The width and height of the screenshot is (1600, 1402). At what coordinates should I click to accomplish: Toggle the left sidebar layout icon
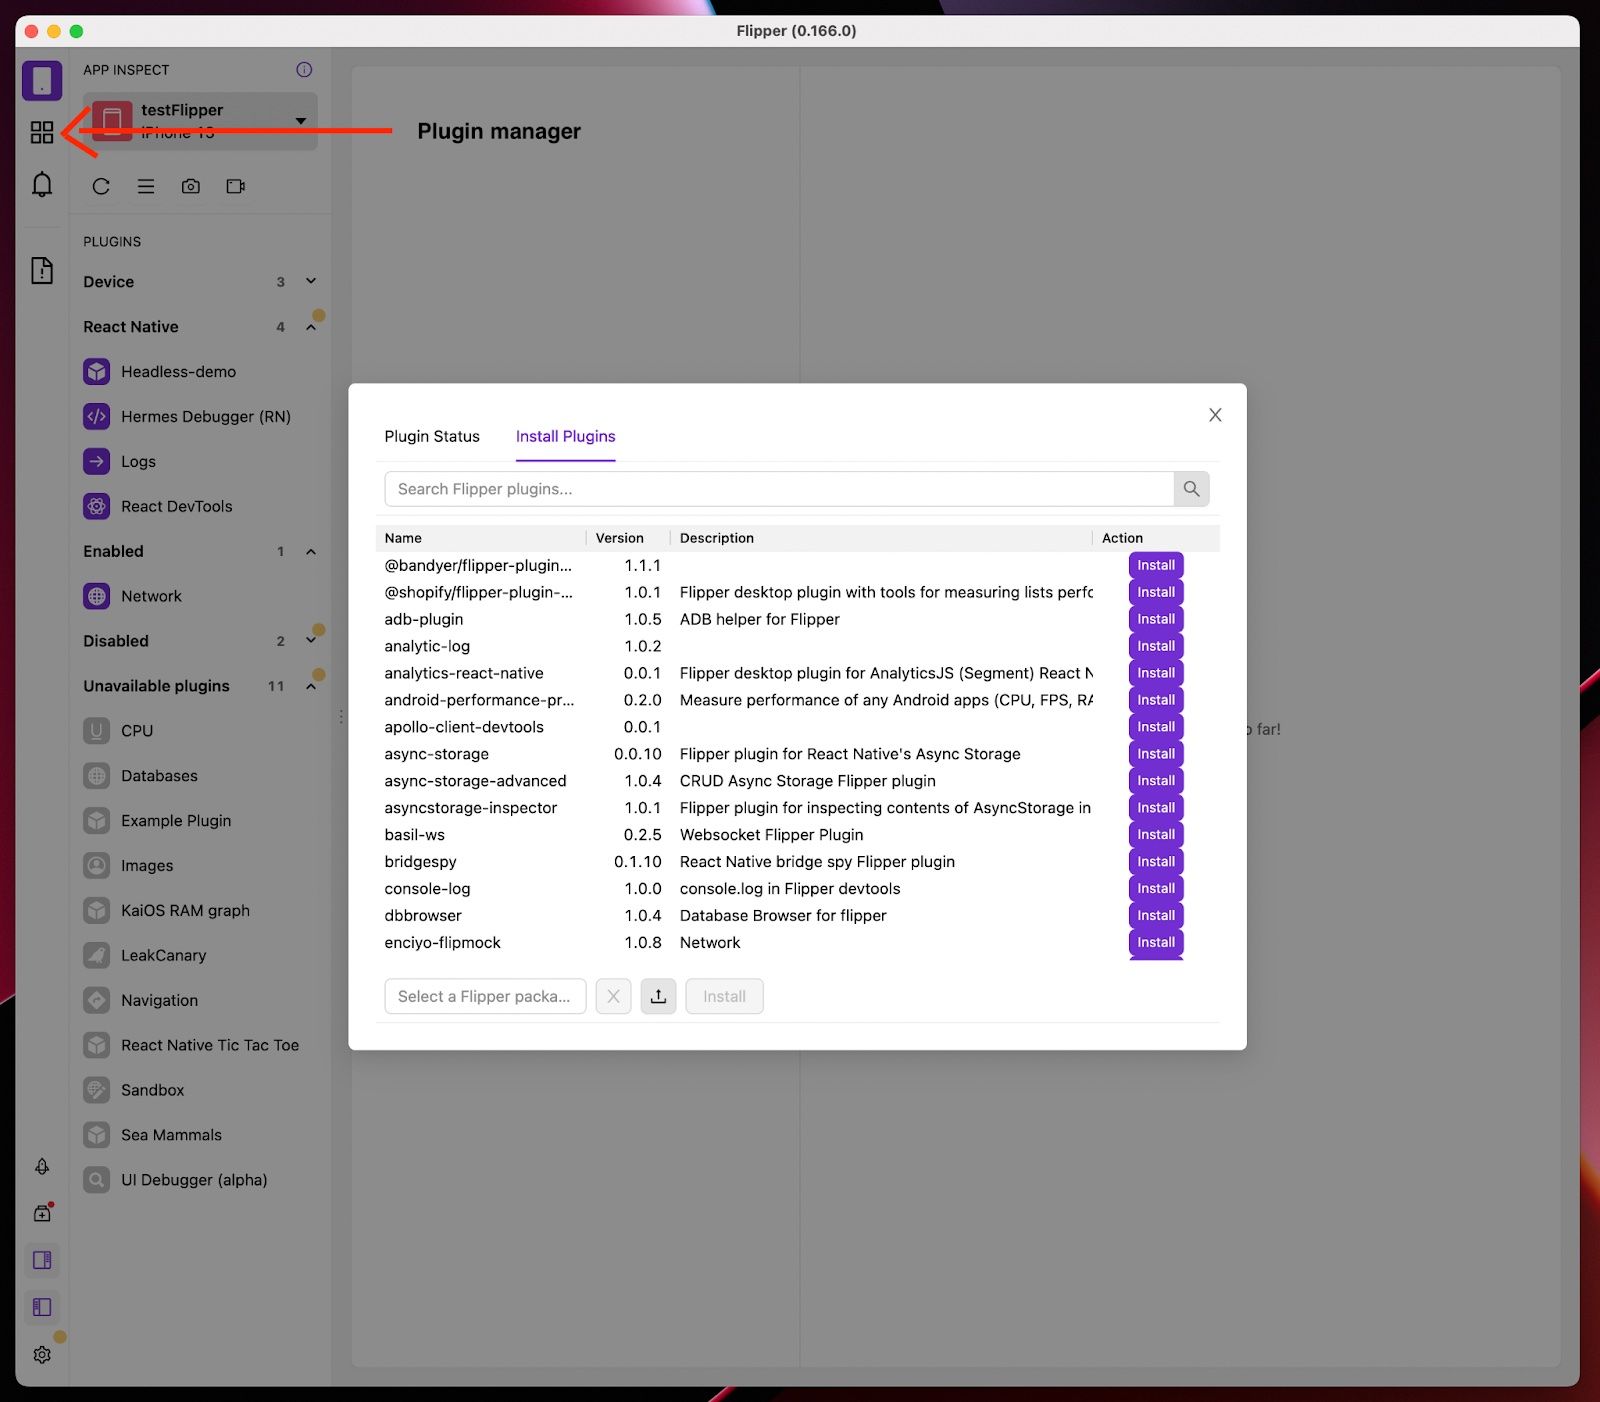click(x=42, y=1307)
